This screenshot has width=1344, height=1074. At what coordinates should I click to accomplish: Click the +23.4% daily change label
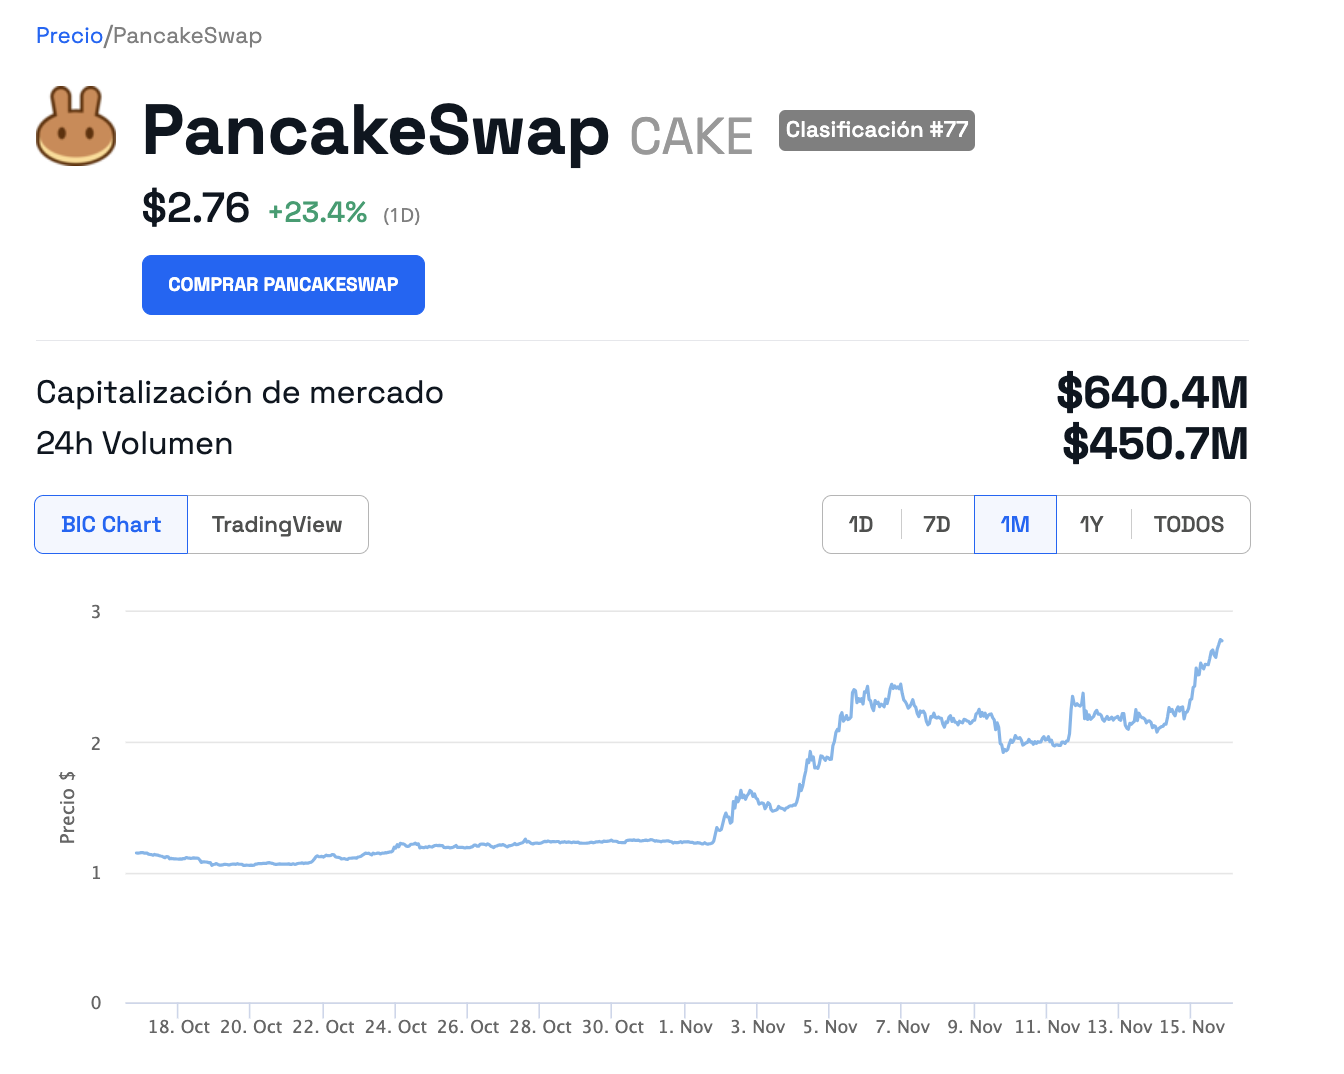click(317, 212)
